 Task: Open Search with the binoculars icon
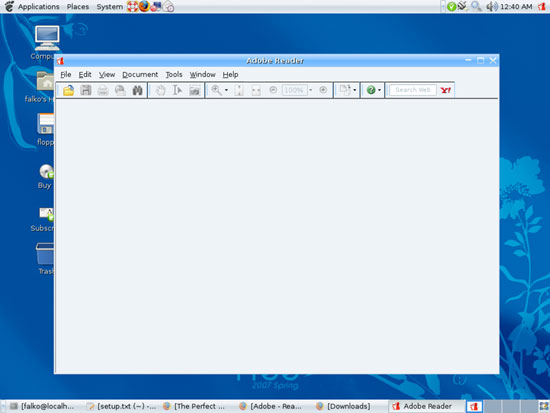point(138,90)
